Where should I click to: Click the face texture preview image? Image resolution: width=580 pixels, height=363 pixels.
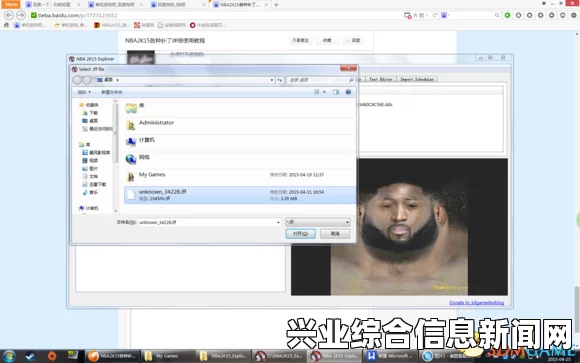(x=399, y=227)
